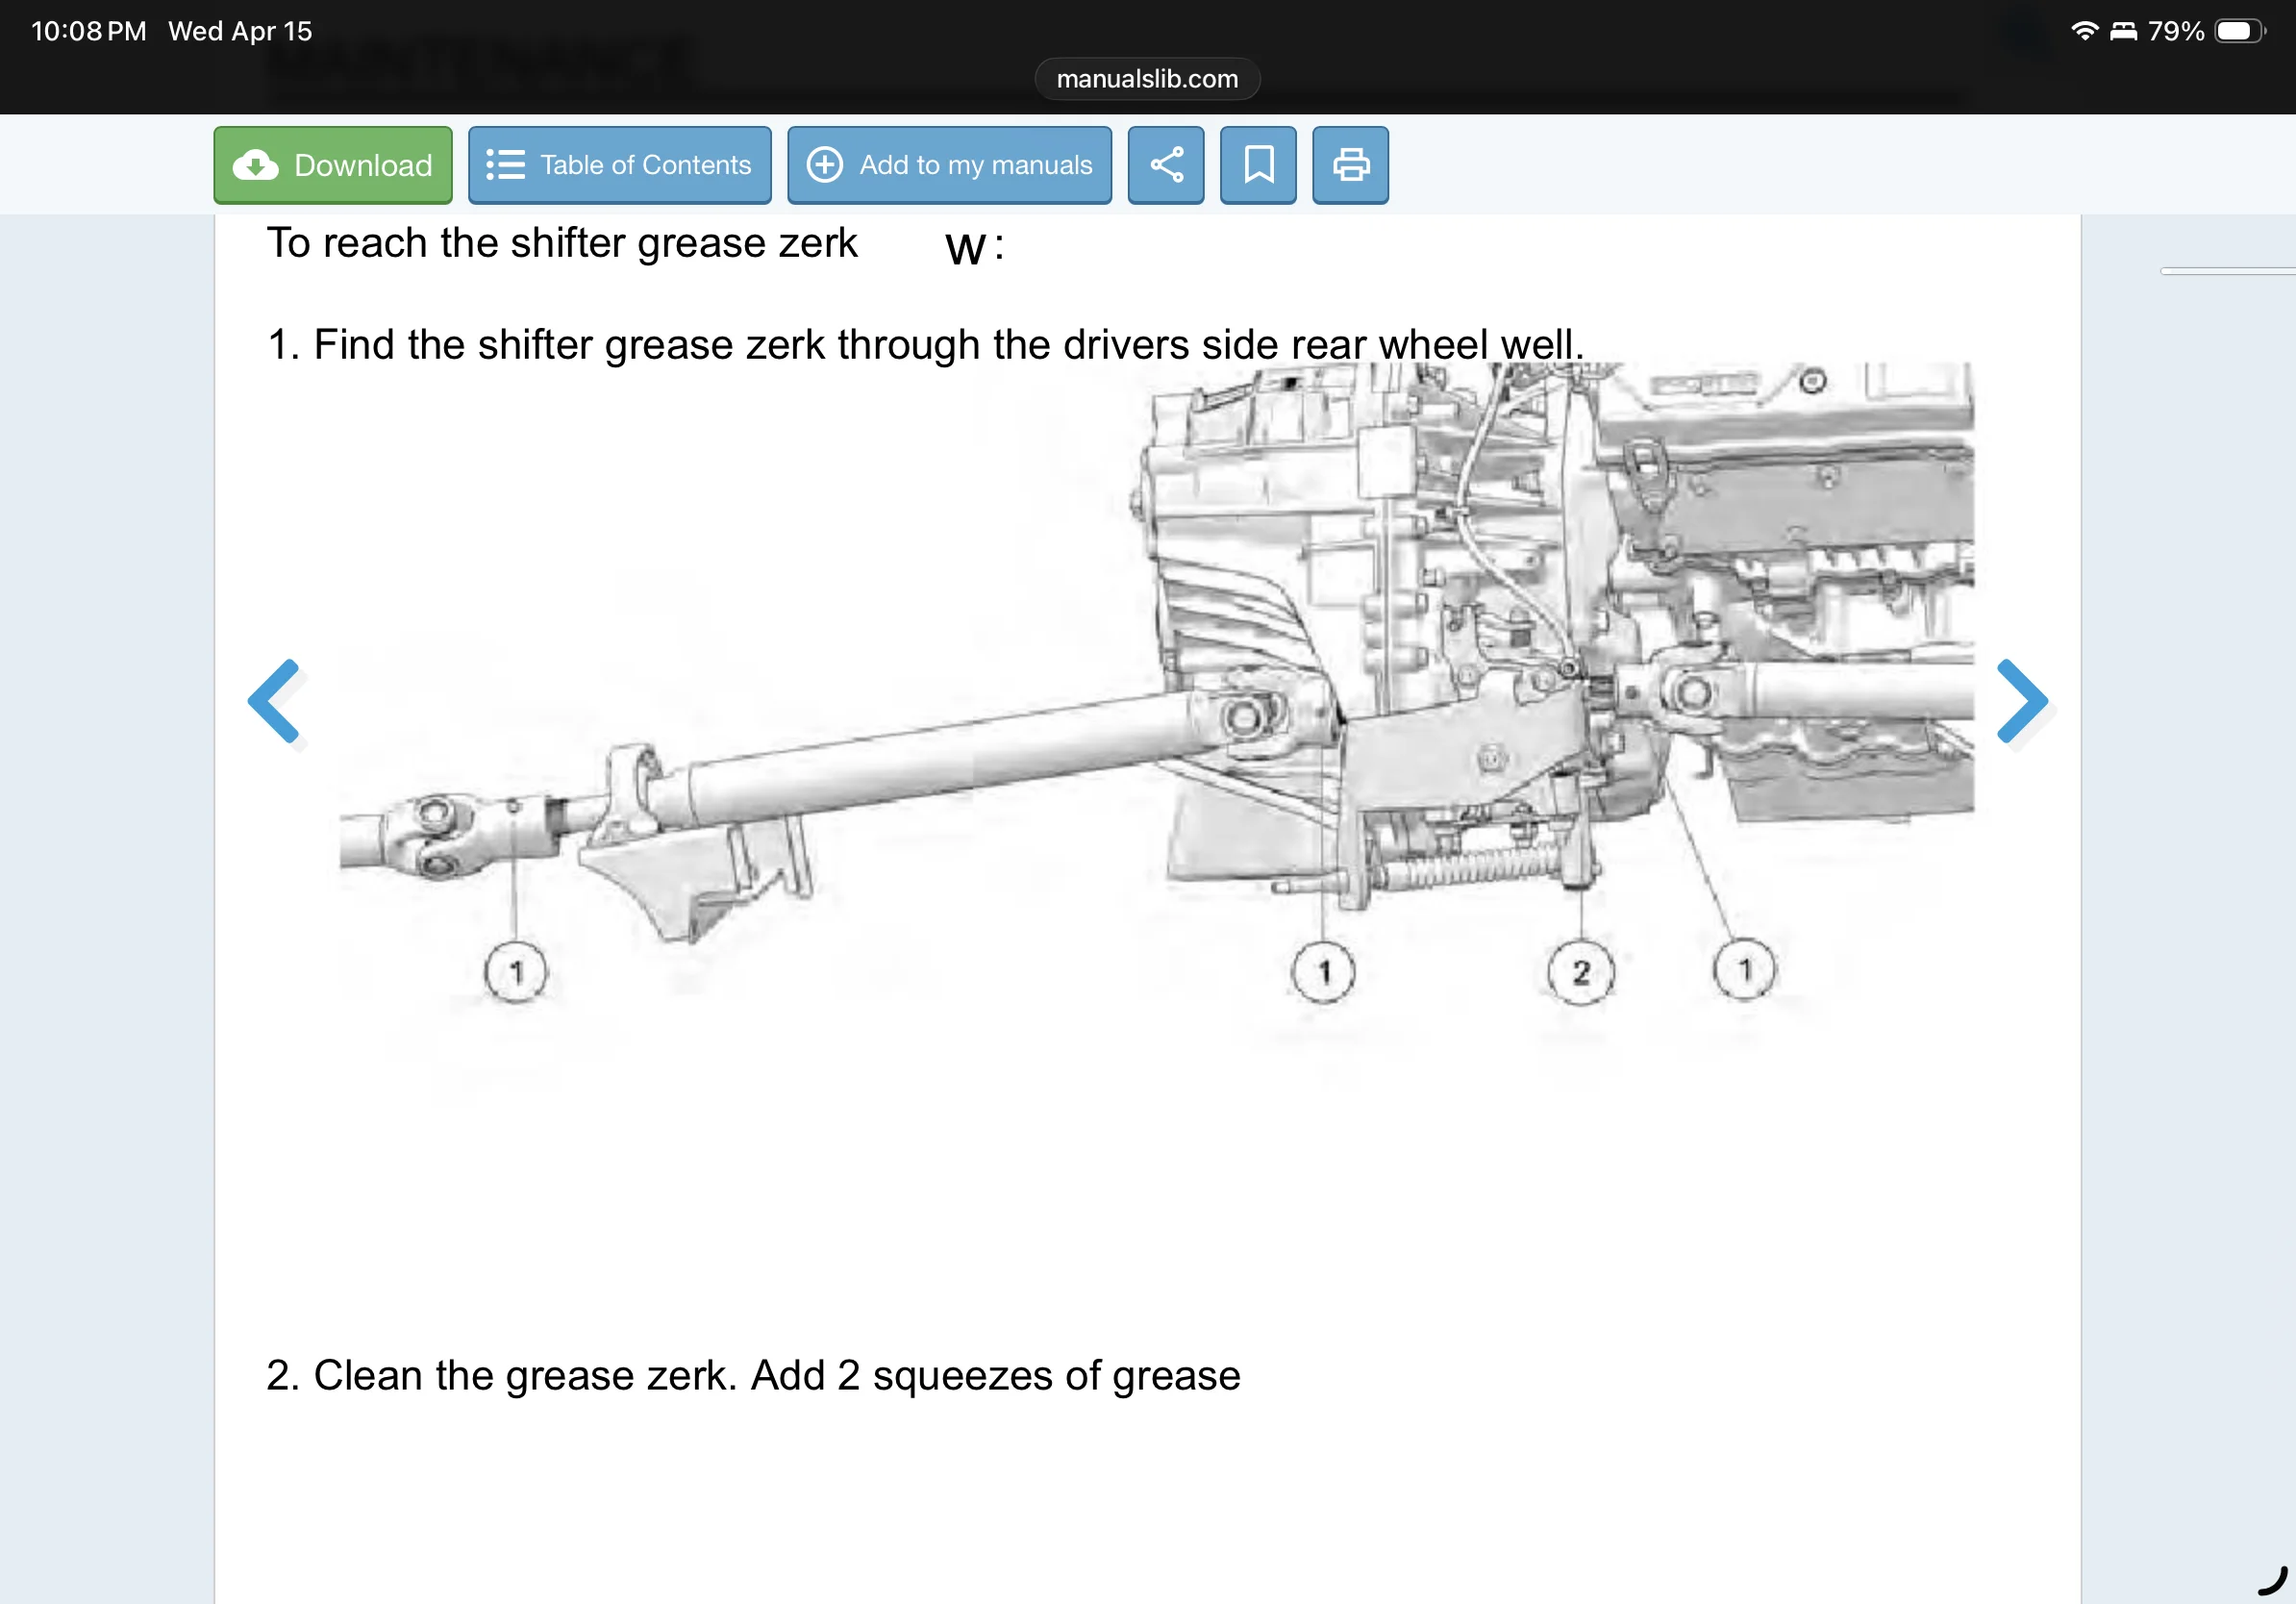The height and width of the screenshot is (1604, 2296).
Task: Click the list icon in Table of Contents
Action: click(505, 165)
